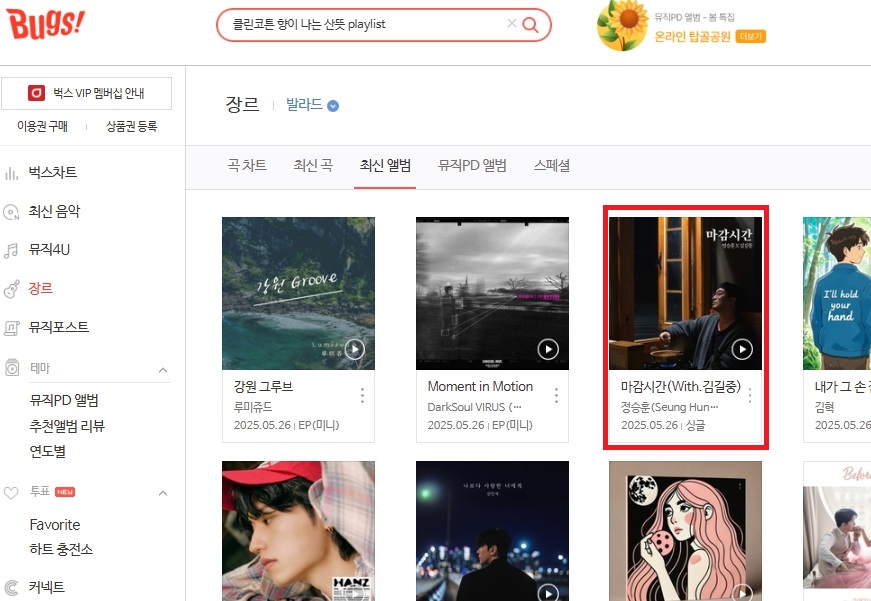Open 뮤직PD 앨범 in sidebar
The height and width of the screenshot is (601, 871).
[x=64, y=400]
